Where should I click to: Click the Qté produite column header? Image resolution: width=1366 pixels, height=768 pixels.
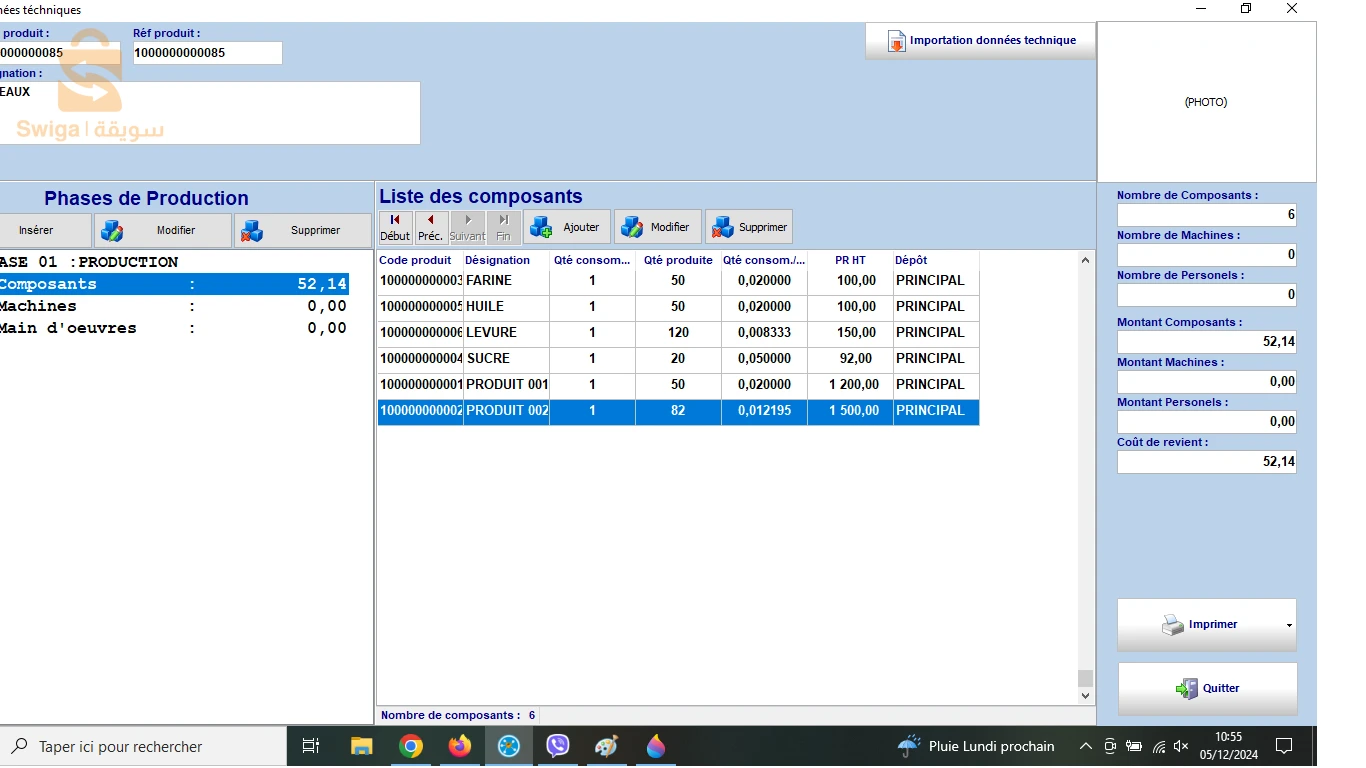[678, 260]
